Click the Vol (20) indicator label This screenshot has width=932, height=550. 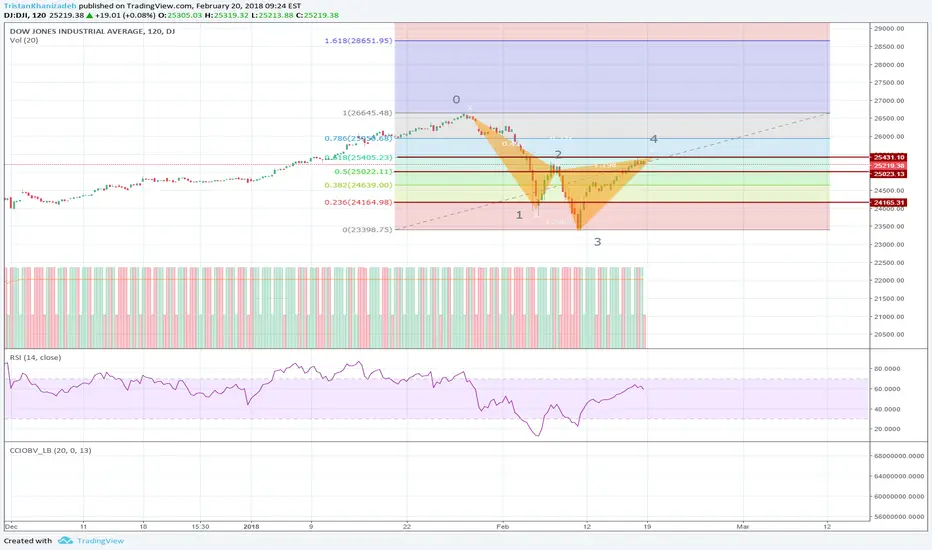pos(24,40)
